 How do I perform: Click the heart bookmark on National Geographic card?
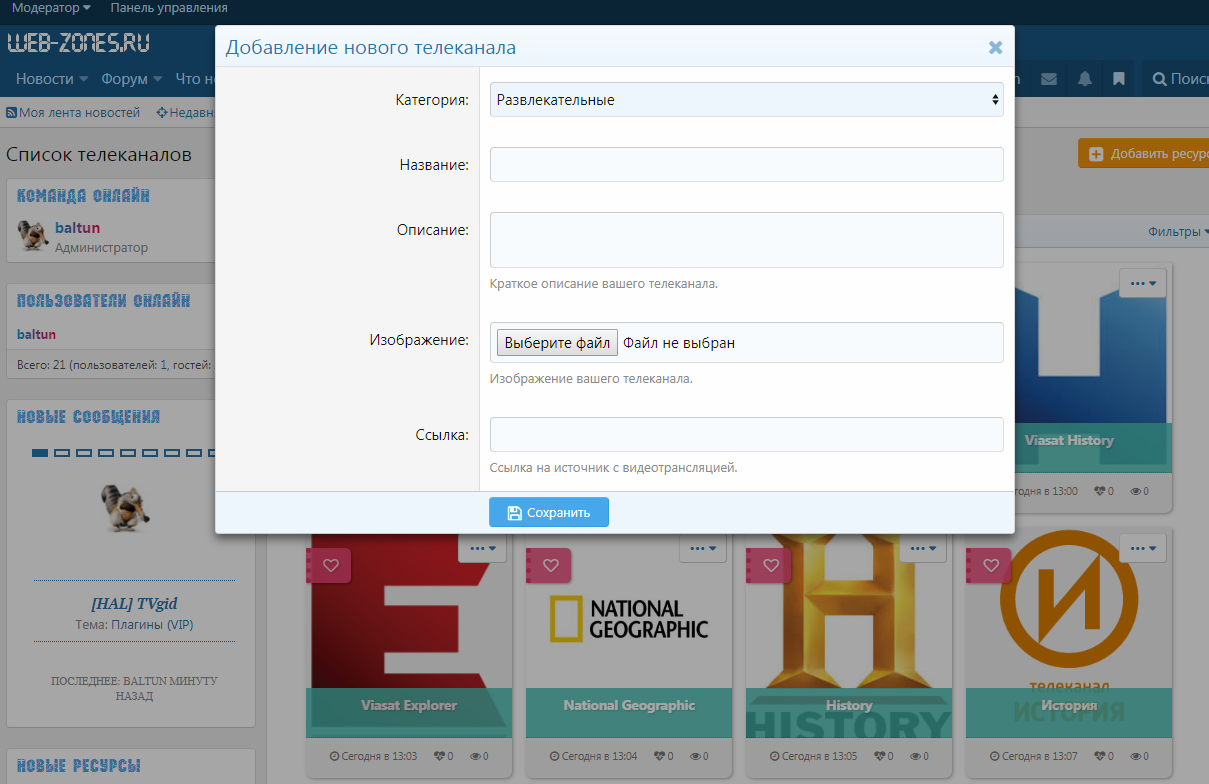click(549, 566)
